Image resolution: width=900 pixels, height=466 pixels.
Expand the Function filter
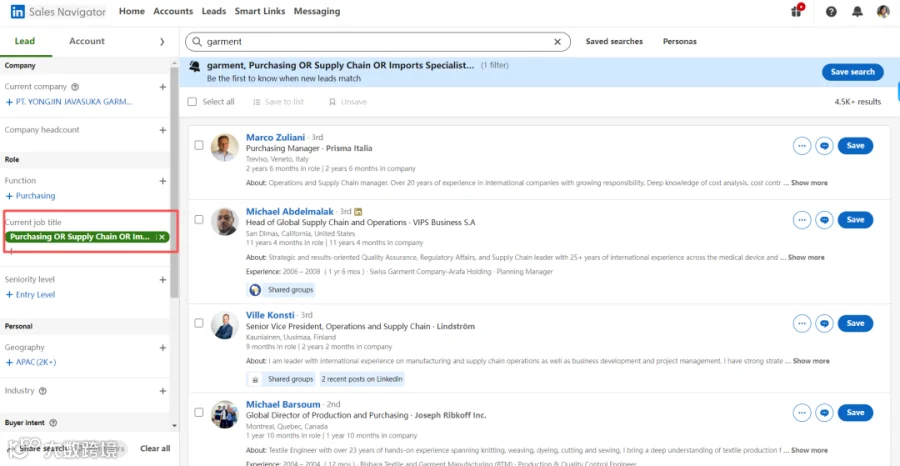(x=162, y=181)
